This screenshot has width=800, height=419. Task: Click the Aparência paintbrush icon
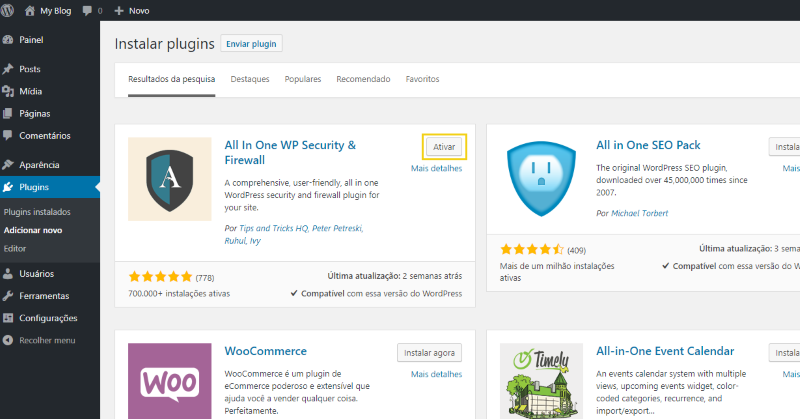pos(8,165)
